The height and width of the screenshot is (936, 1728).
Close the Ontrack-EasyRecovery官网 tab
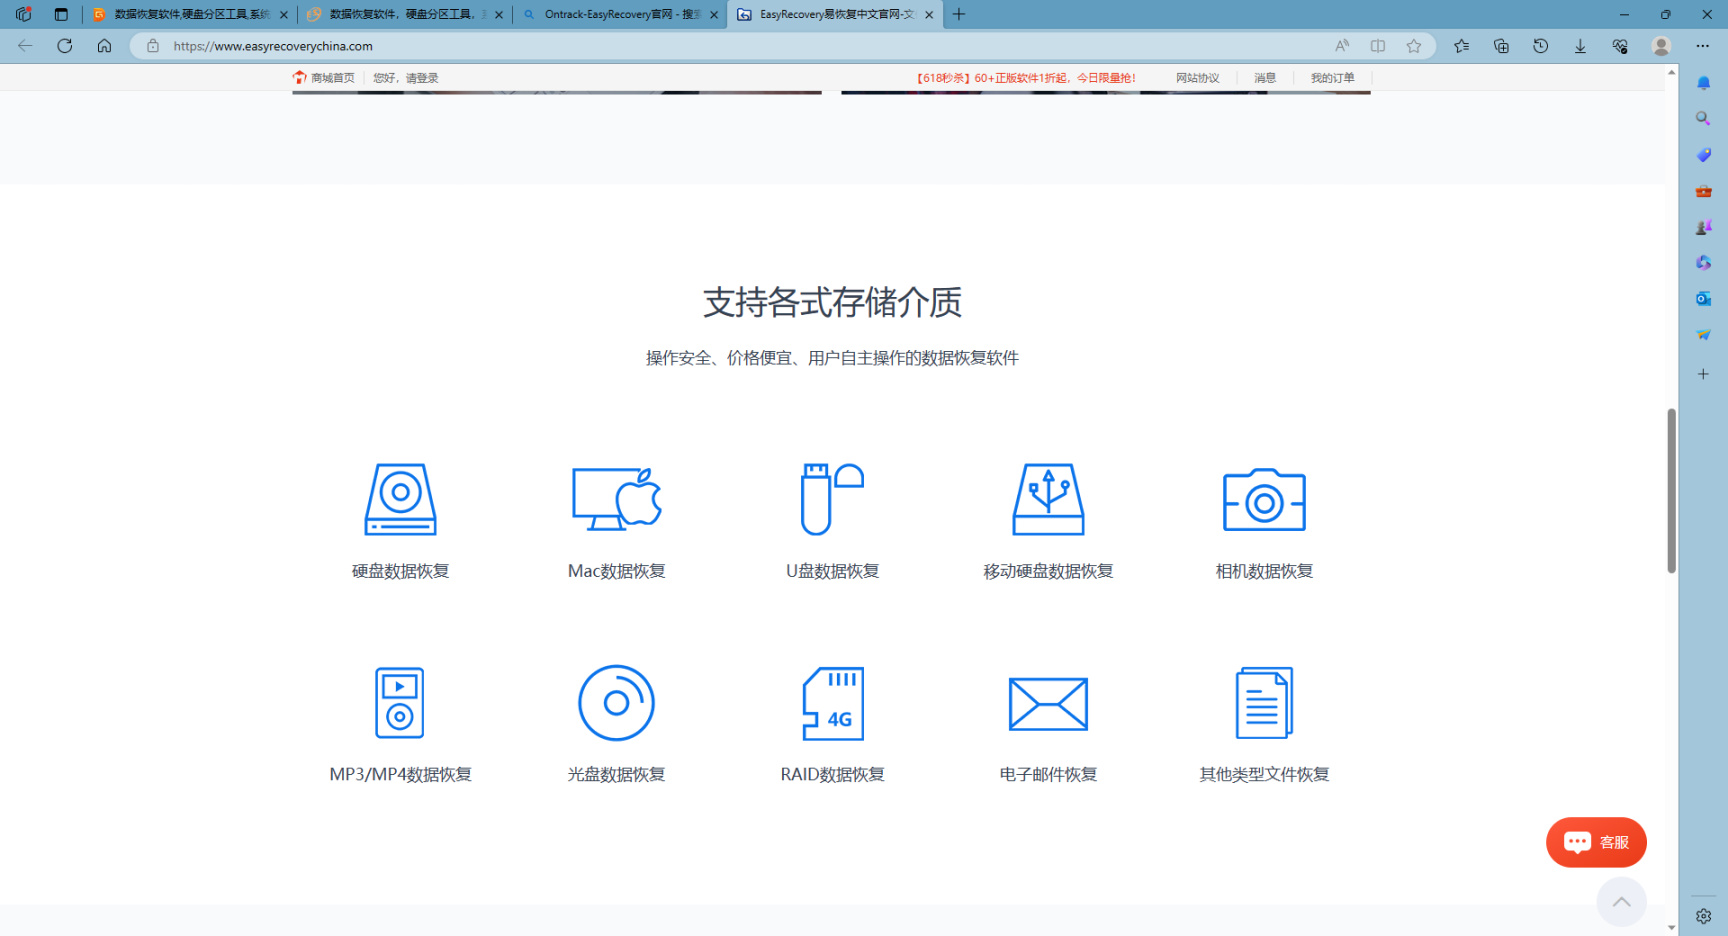(x=714, y=15)
